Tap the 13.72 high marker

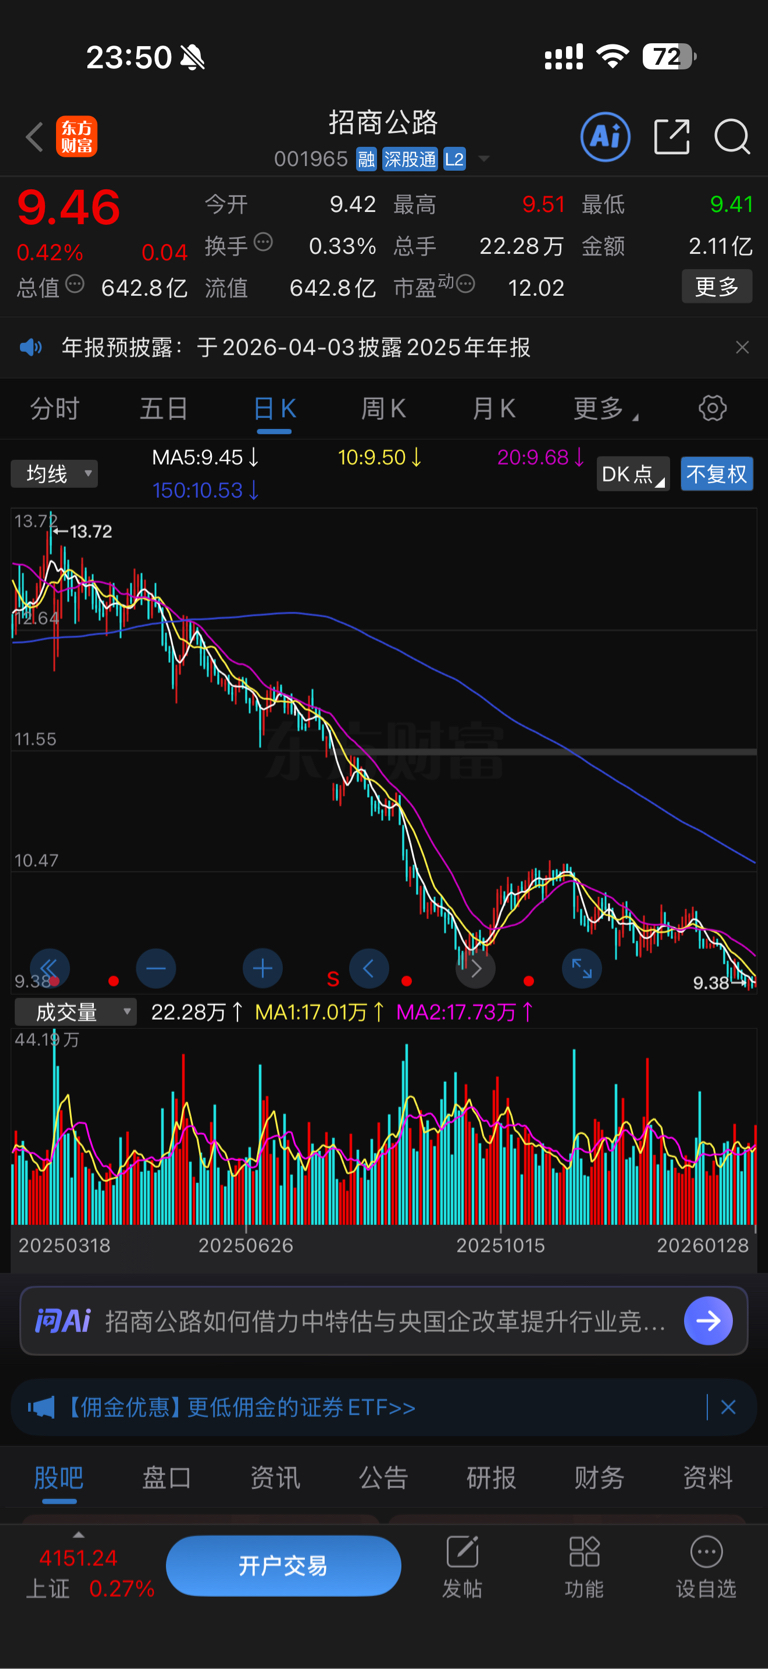[83, 532]
